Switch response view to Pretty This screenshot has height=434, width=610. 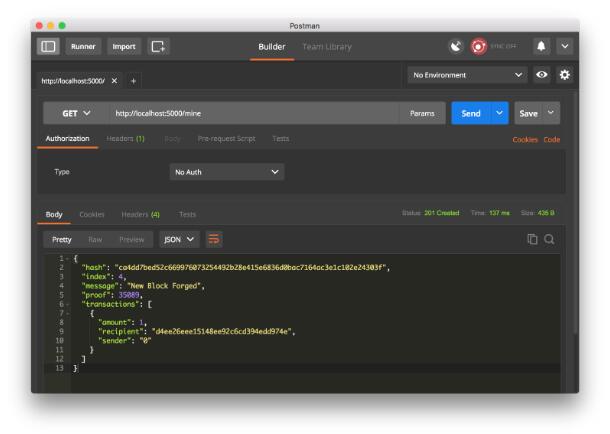62,239
